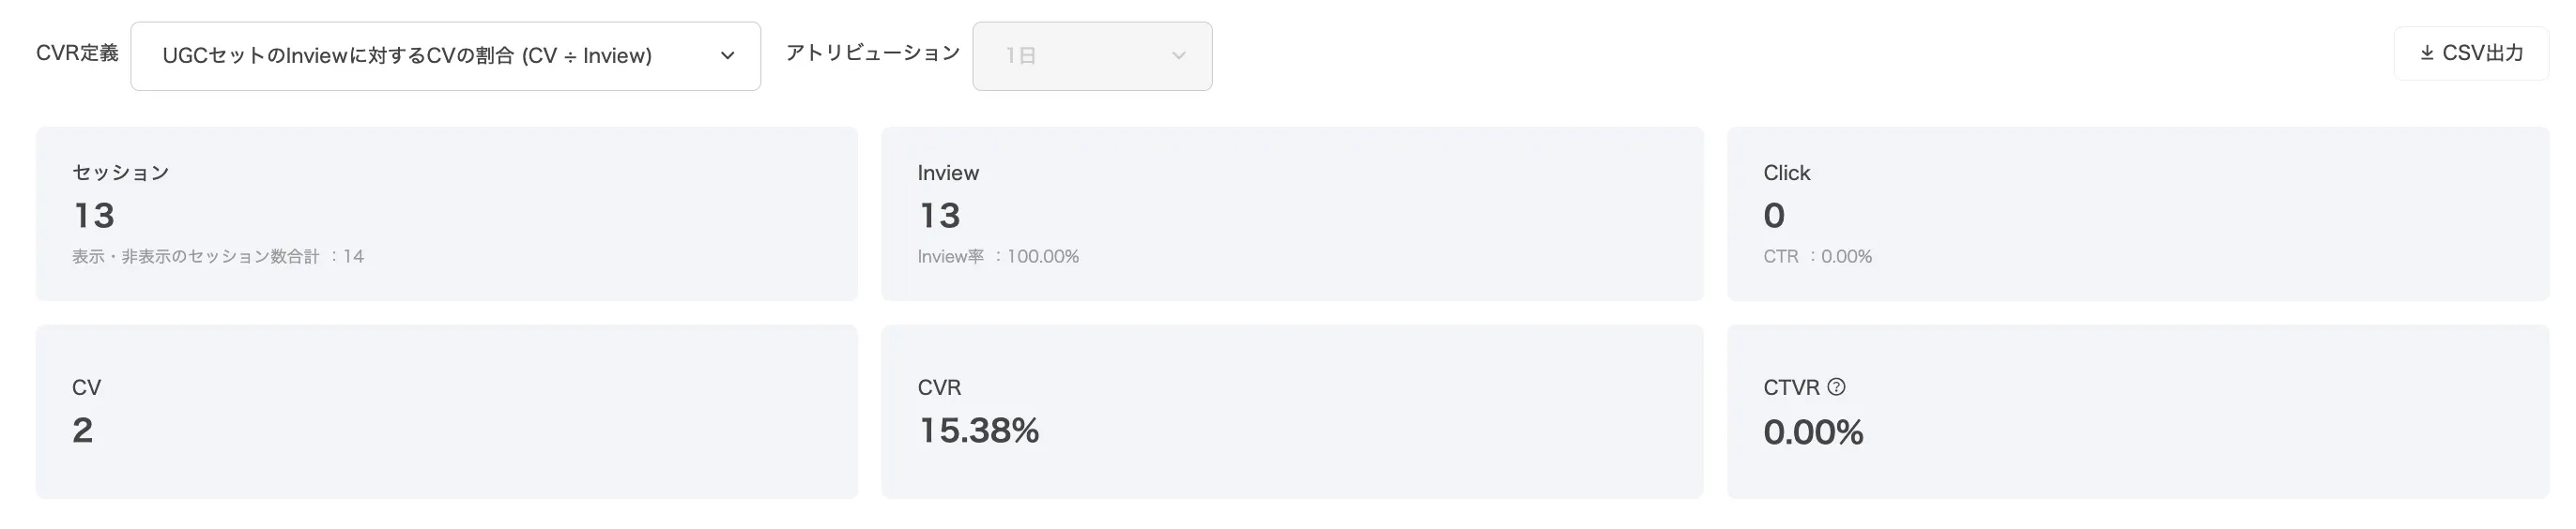
Task: Click the CTVR card label text
Action: [x=1791, y=388]
